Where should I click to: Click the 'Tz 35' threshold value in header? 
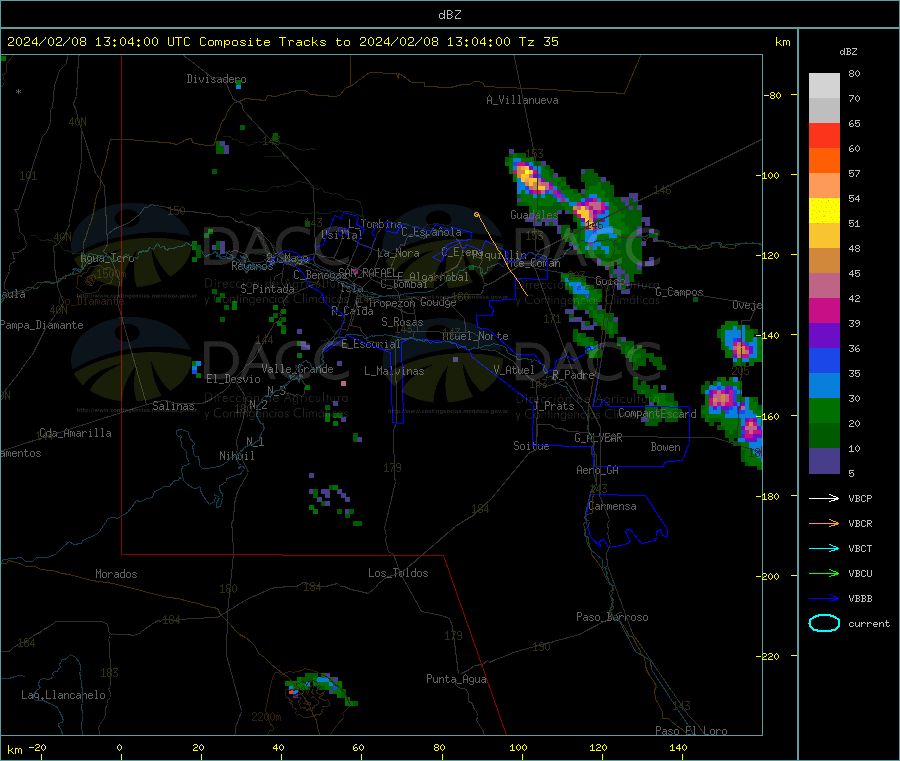coord(538,42)
